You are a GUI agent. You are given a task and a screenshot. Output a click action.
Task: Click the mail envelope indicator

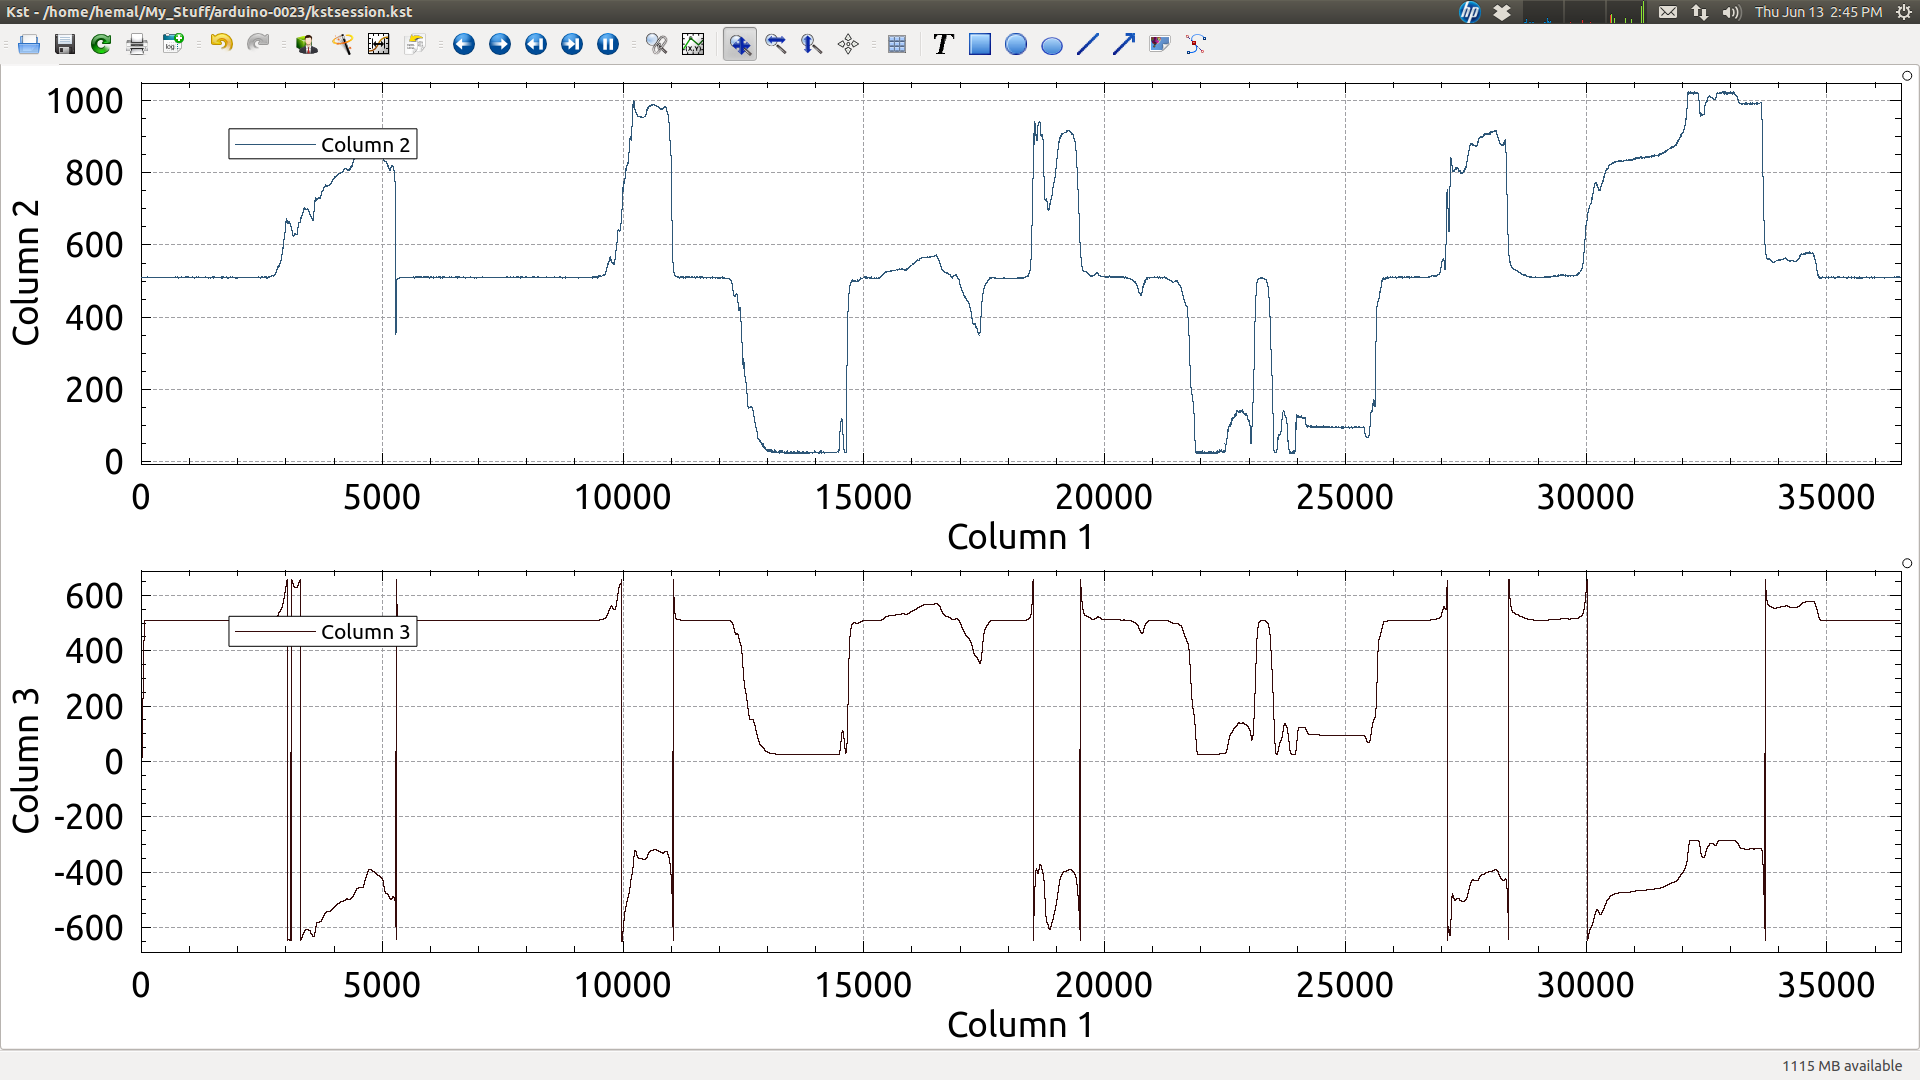point(1668,12)
